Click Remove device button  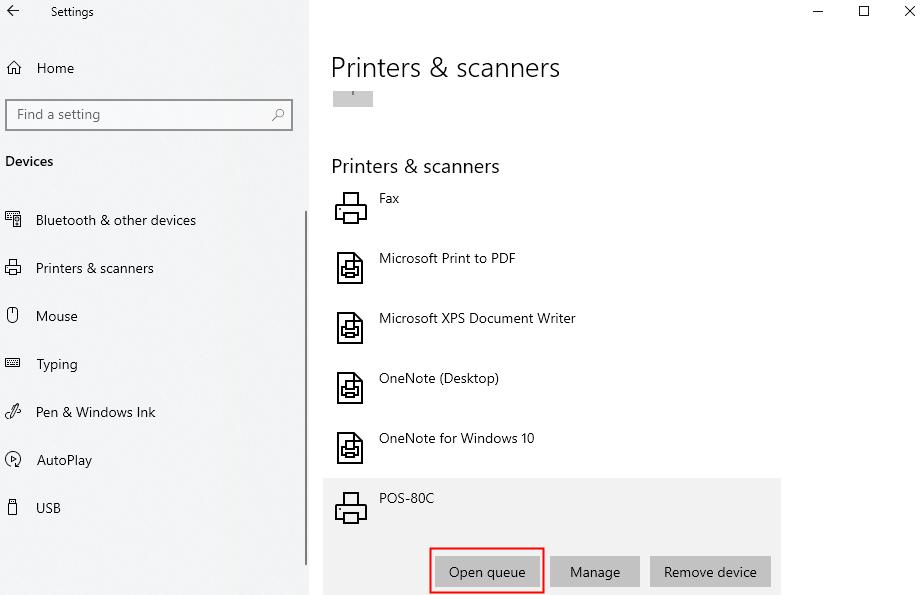(710, 572)
